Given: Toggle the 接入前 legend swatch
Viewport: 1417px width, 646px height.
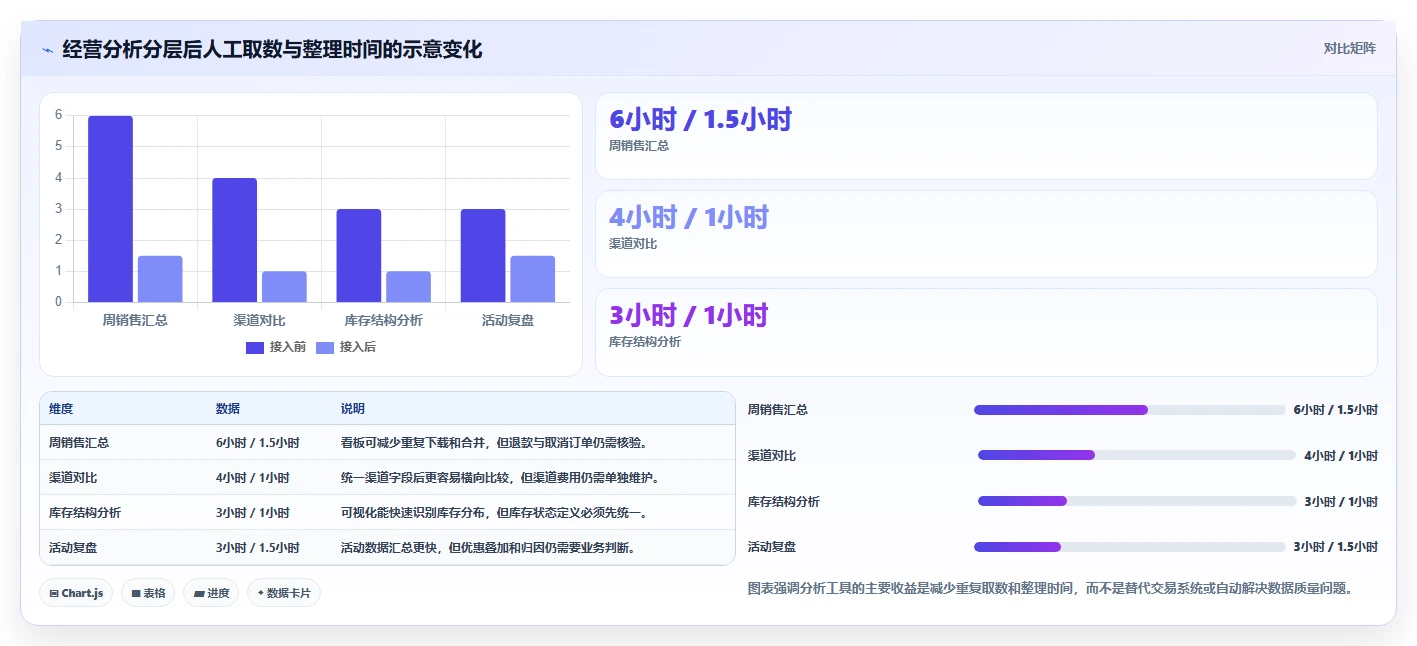Looking at the screenshot, I should click(255, 347).
